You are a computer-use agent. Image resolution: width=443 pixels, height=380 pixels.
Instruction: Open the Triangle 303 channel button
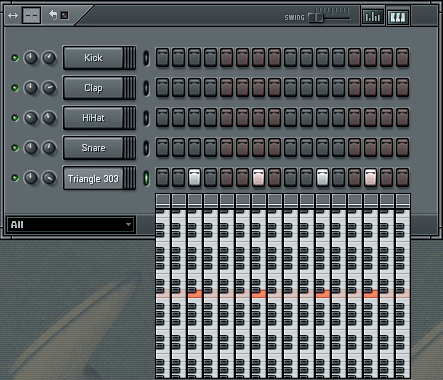(99, 178)
